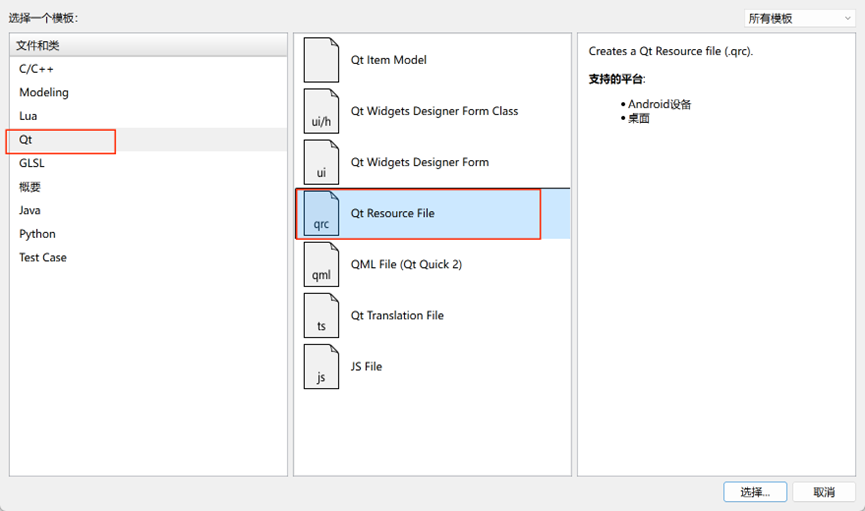Viewport: 865px width, 511px height.
Task: Pick the Qt Translation File label
Action: tap(397, 315)
